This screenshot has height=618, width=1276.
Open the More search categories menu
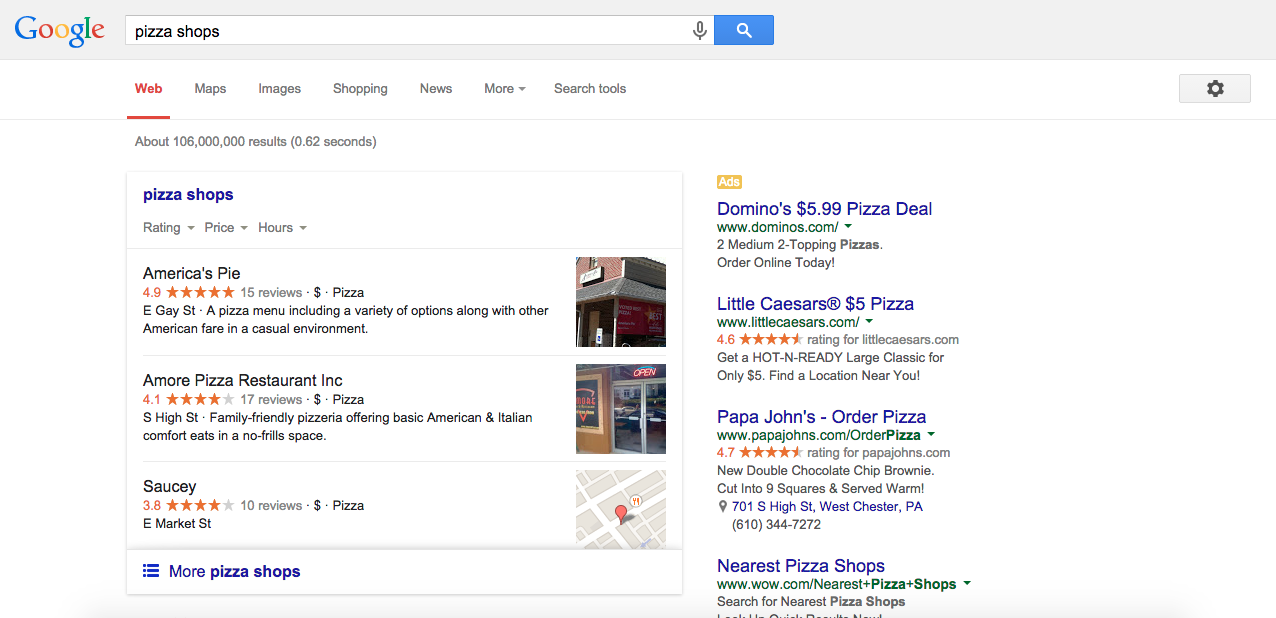505,89
